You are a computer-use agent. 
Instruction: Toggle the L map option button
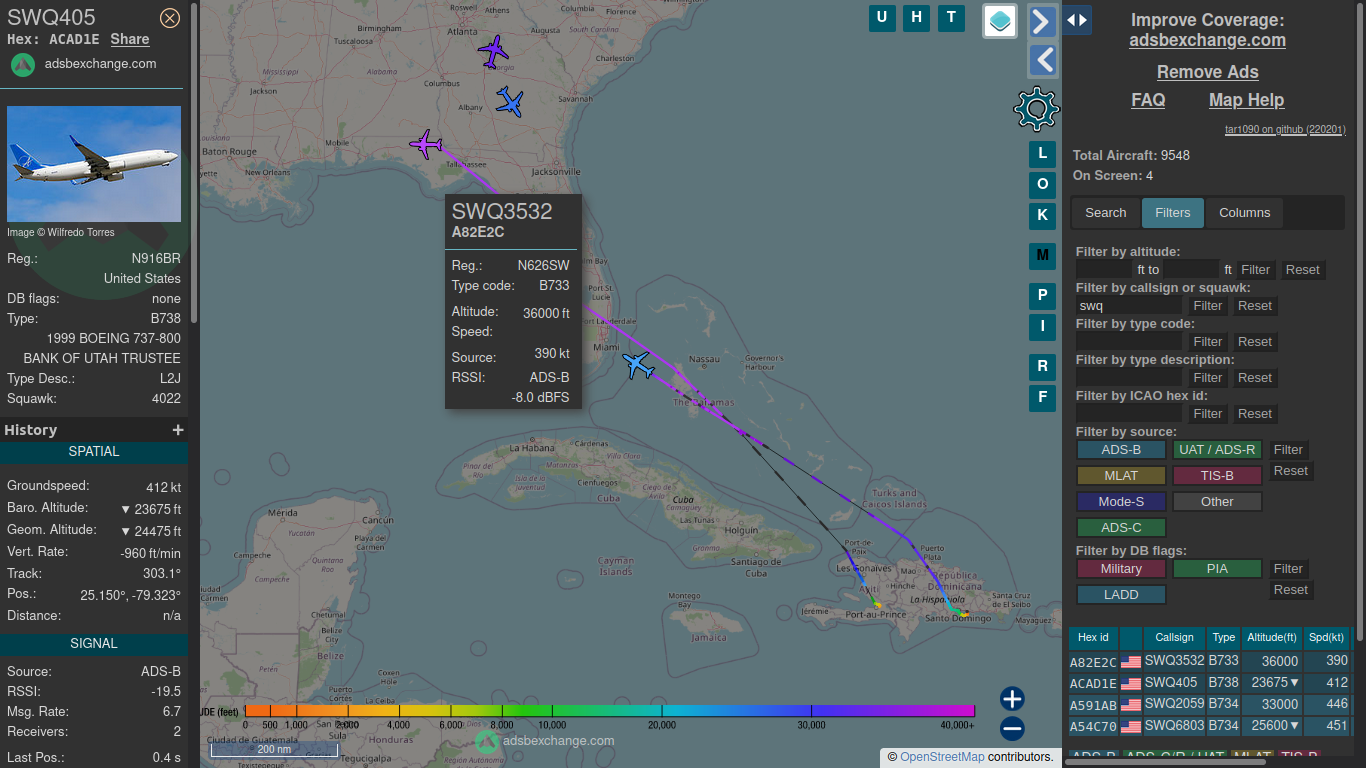pyautogui.click(x=1042, y=154)
